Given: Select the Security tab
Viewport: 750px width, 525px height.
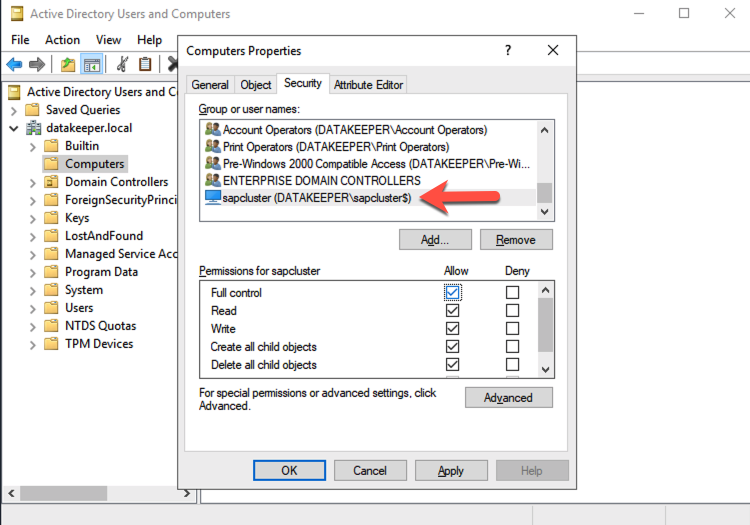Looking at the screenshot, I should 303,83.
